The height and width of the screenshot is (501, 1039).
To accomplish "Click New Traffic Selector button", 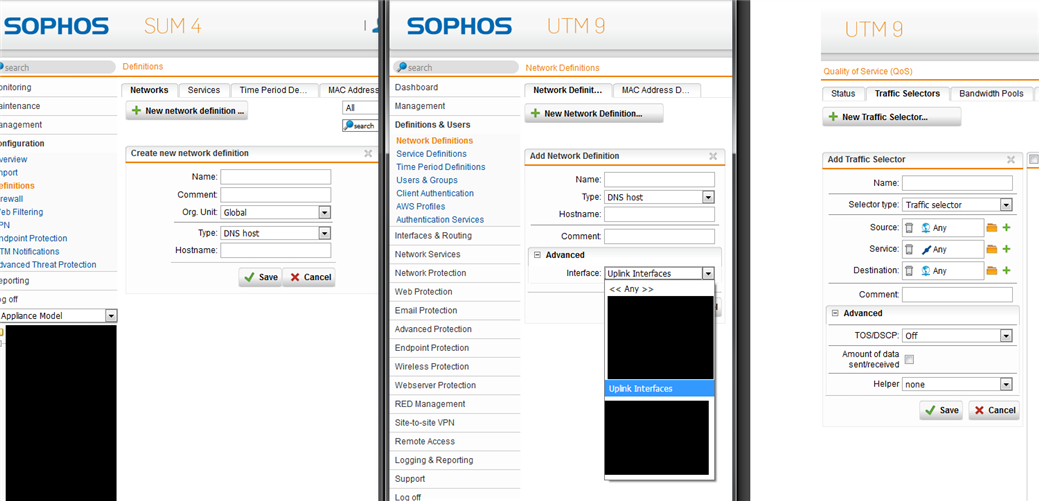I will [x=891, y=117].
